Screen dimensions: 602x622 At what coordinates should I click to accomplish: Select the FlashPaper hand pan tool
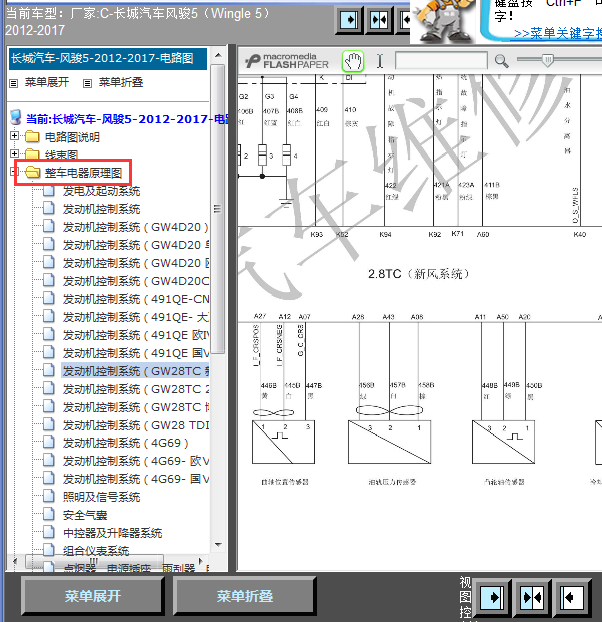point(353,61)
